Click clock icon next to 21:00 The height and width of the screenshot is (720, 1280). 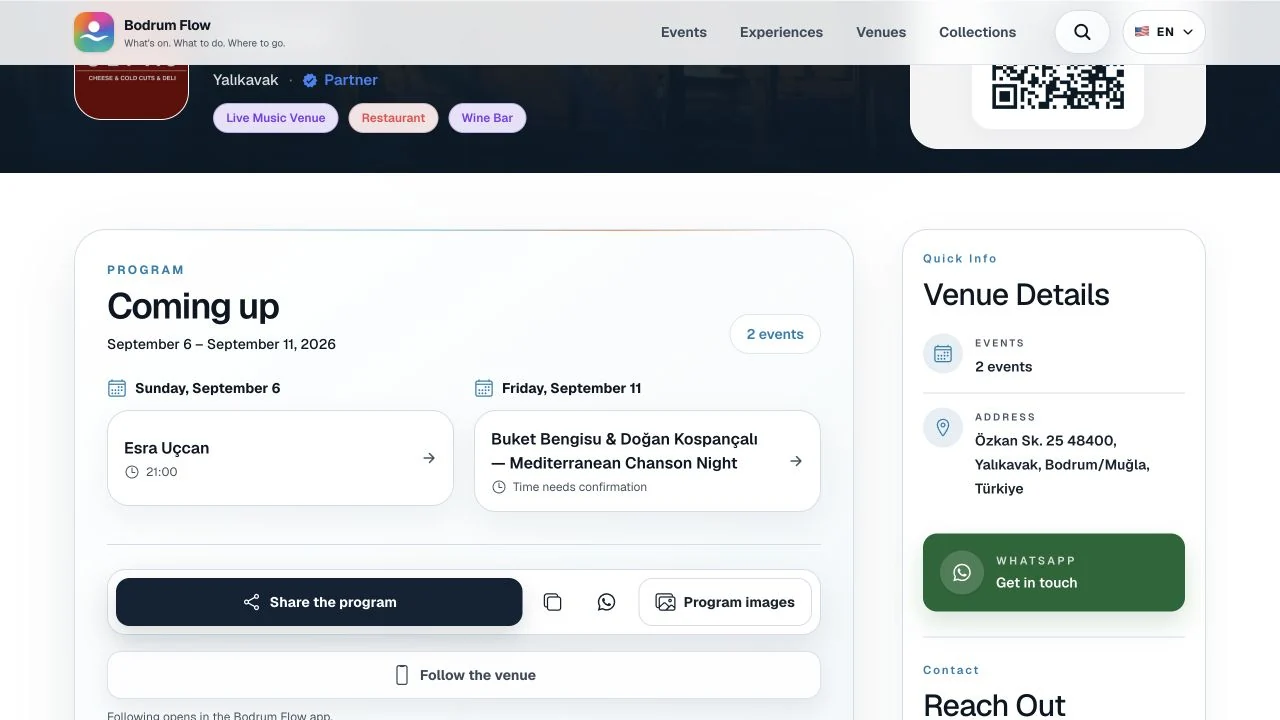(132, 472)
